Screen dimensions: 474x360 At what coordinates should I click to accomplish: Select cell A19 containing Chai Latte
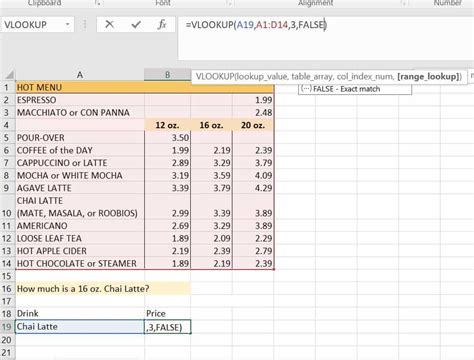(80, 327)
